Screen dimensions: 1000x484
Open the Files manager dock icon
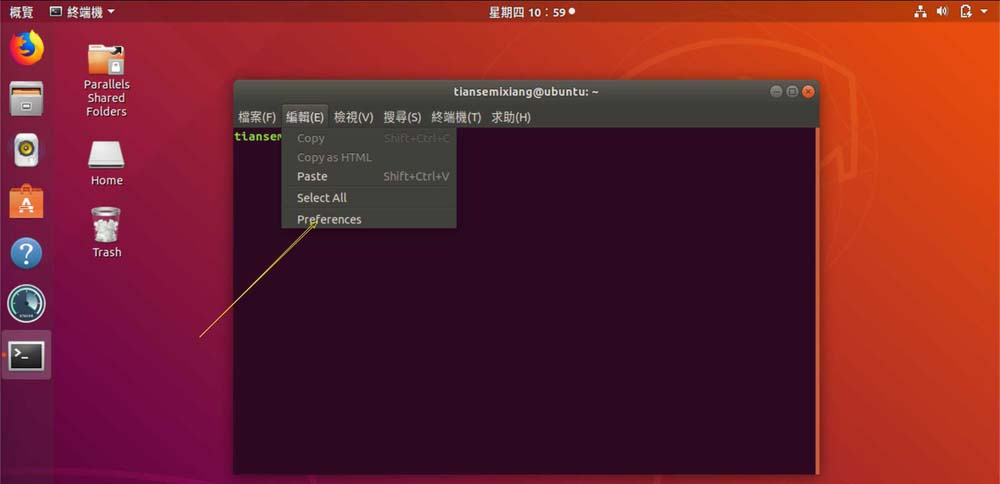pos(27,99)
